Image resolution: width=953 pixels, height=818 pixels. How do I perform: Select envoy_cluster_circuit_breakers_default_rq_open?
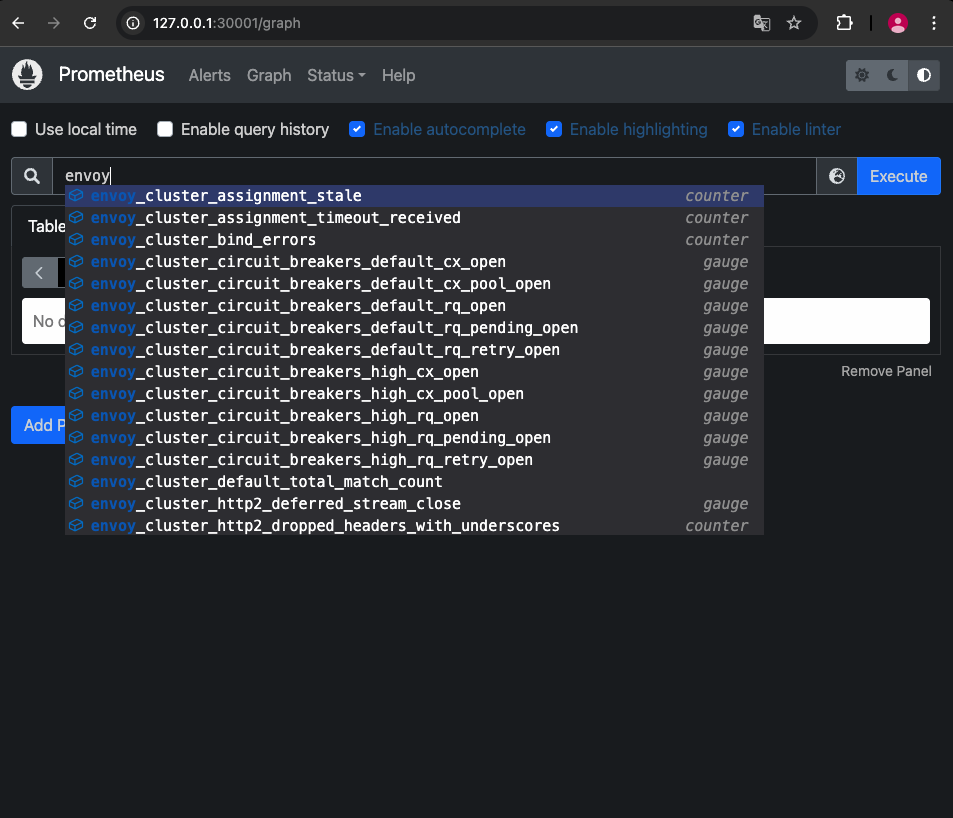414,306
